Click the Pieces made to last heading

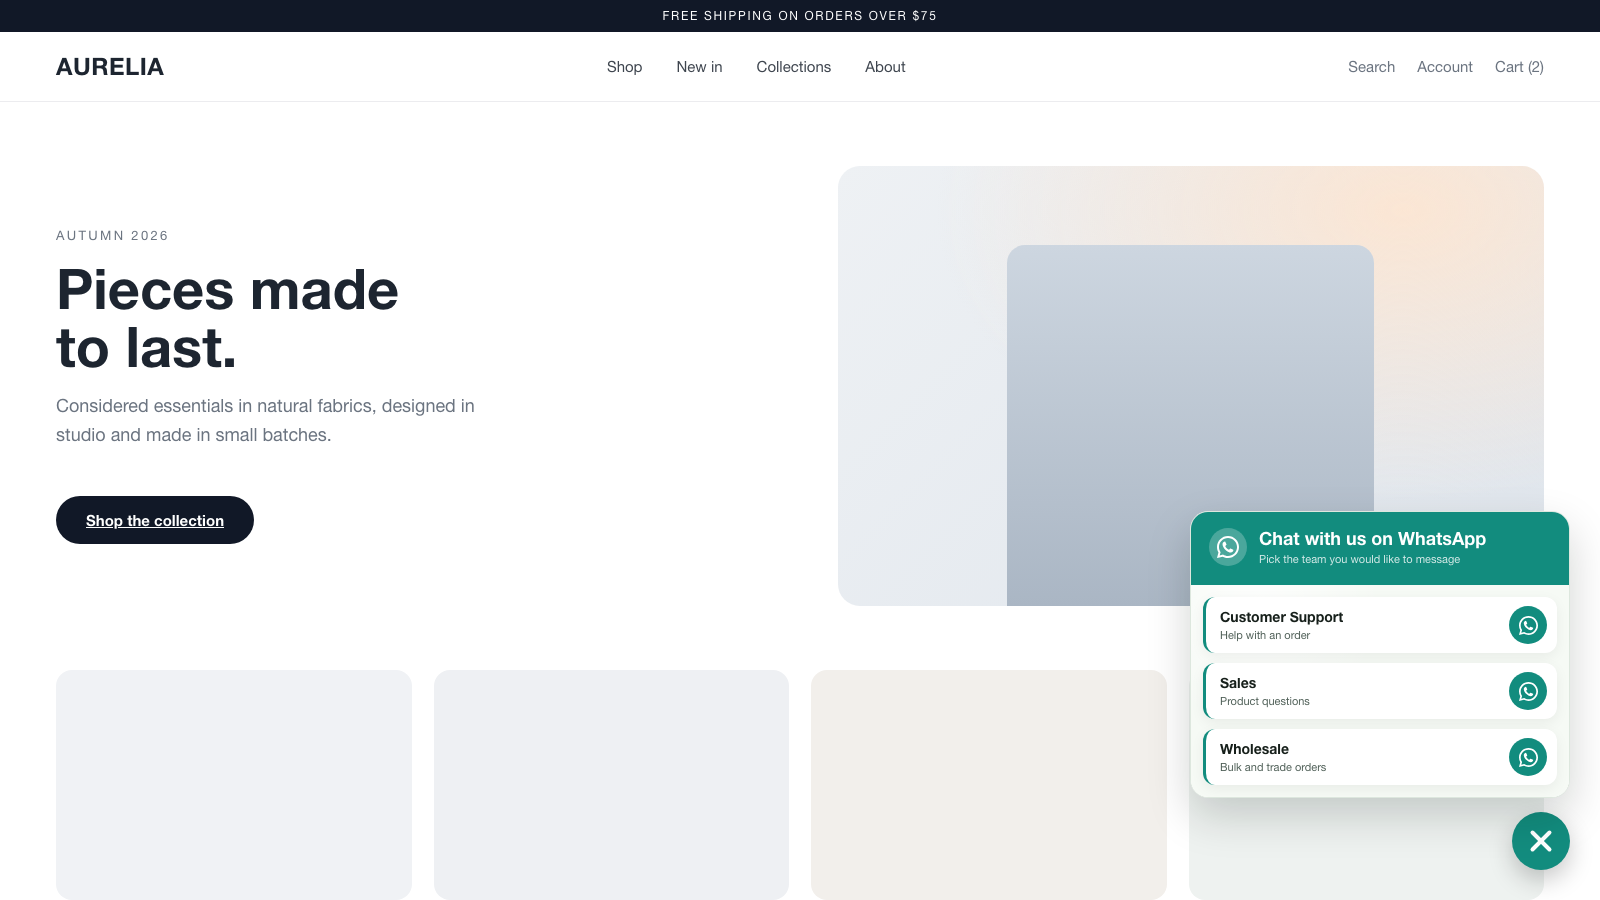228,319
